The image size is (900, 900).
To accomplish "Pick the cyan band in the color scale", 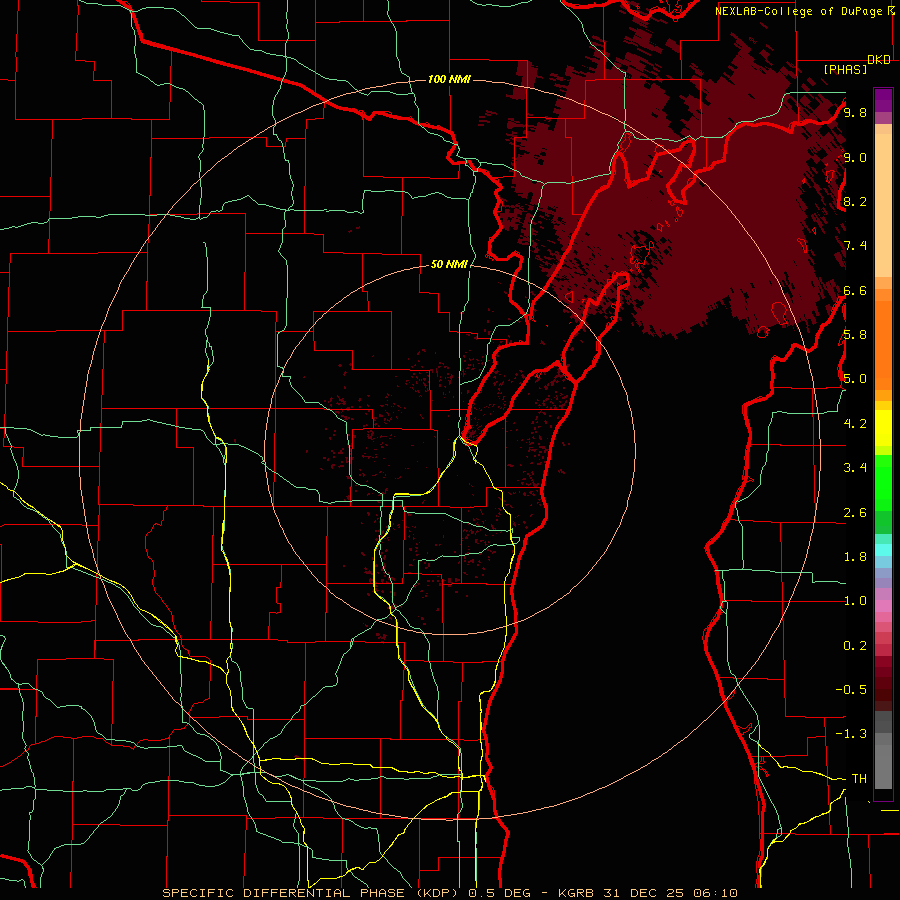I will (x=883, y=550).
